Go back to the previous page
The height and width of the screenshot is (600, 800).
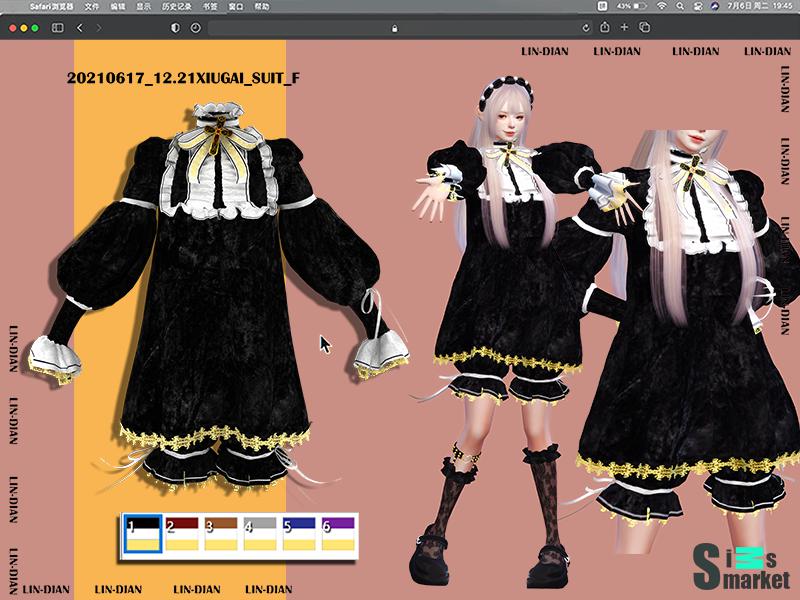79,28
